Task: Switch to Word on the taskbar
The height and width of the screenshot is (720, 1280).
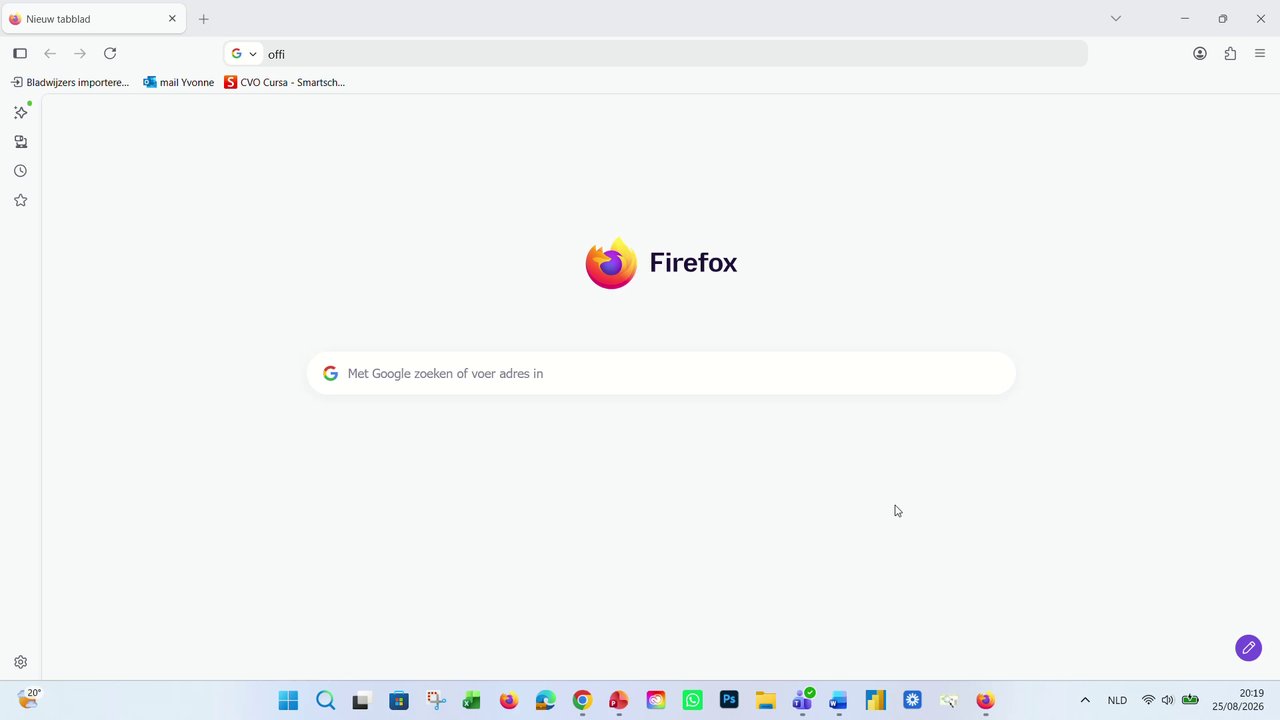Action: pyautogui.click(x=839, y=700)
